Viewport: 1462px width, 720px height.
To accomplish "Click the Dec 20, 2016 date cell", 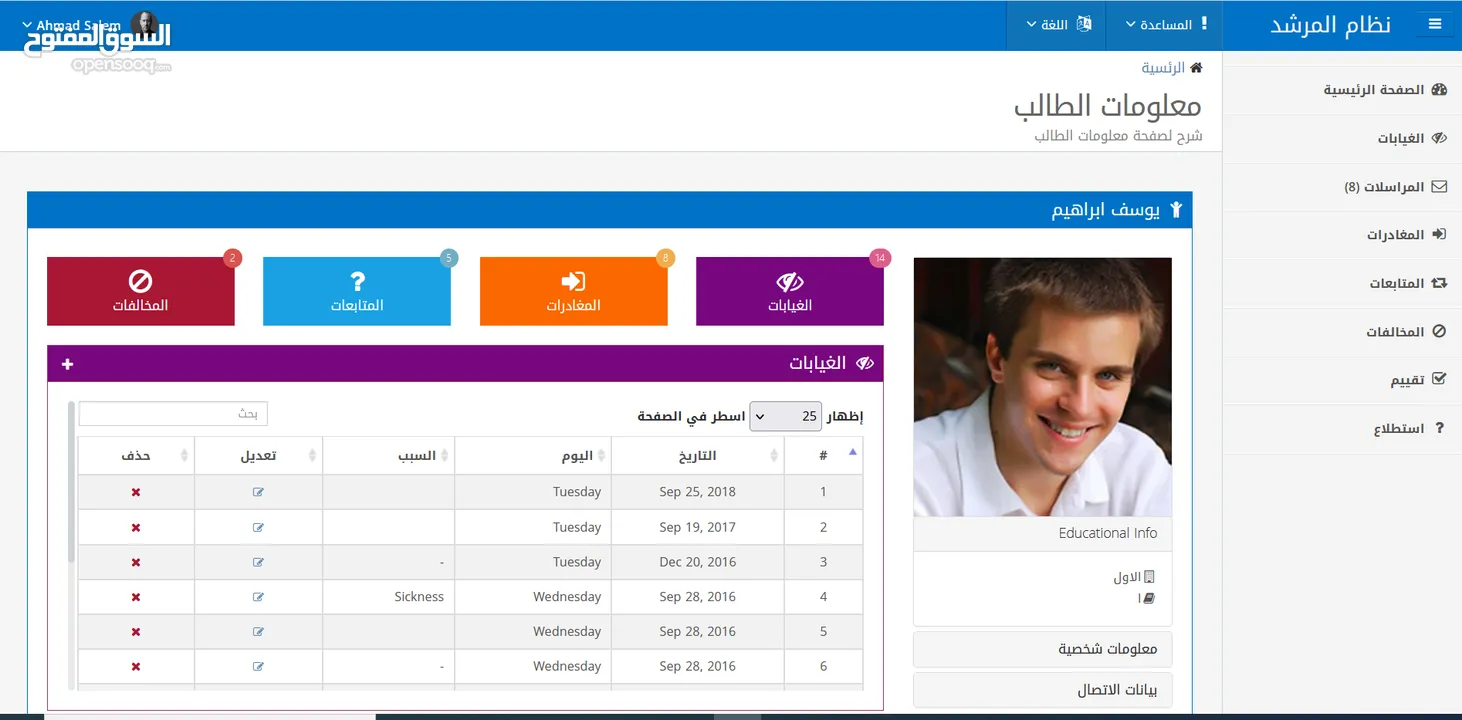I will click(x=697, y=562).
